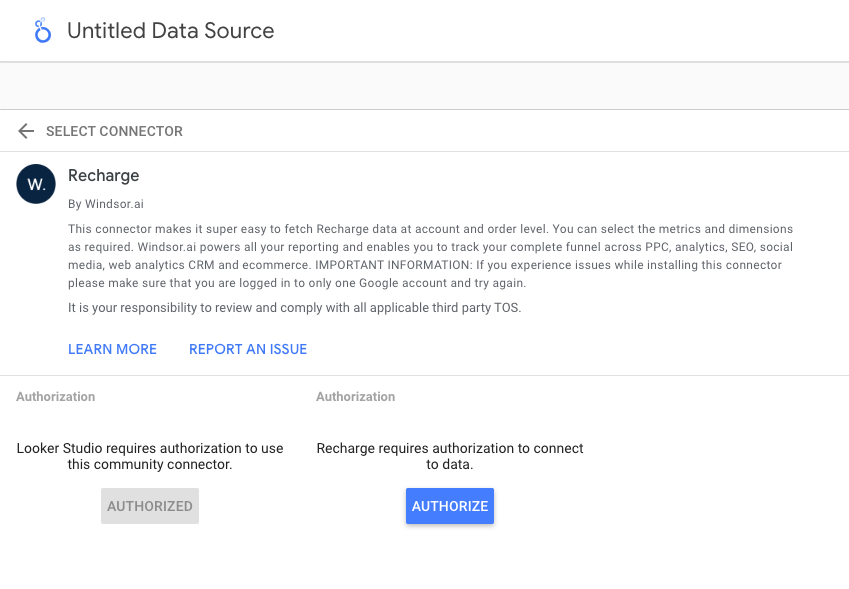Screen dimensions: 849x589
Task: Click the Looker Studio logo icon
Action: (42, 31)
